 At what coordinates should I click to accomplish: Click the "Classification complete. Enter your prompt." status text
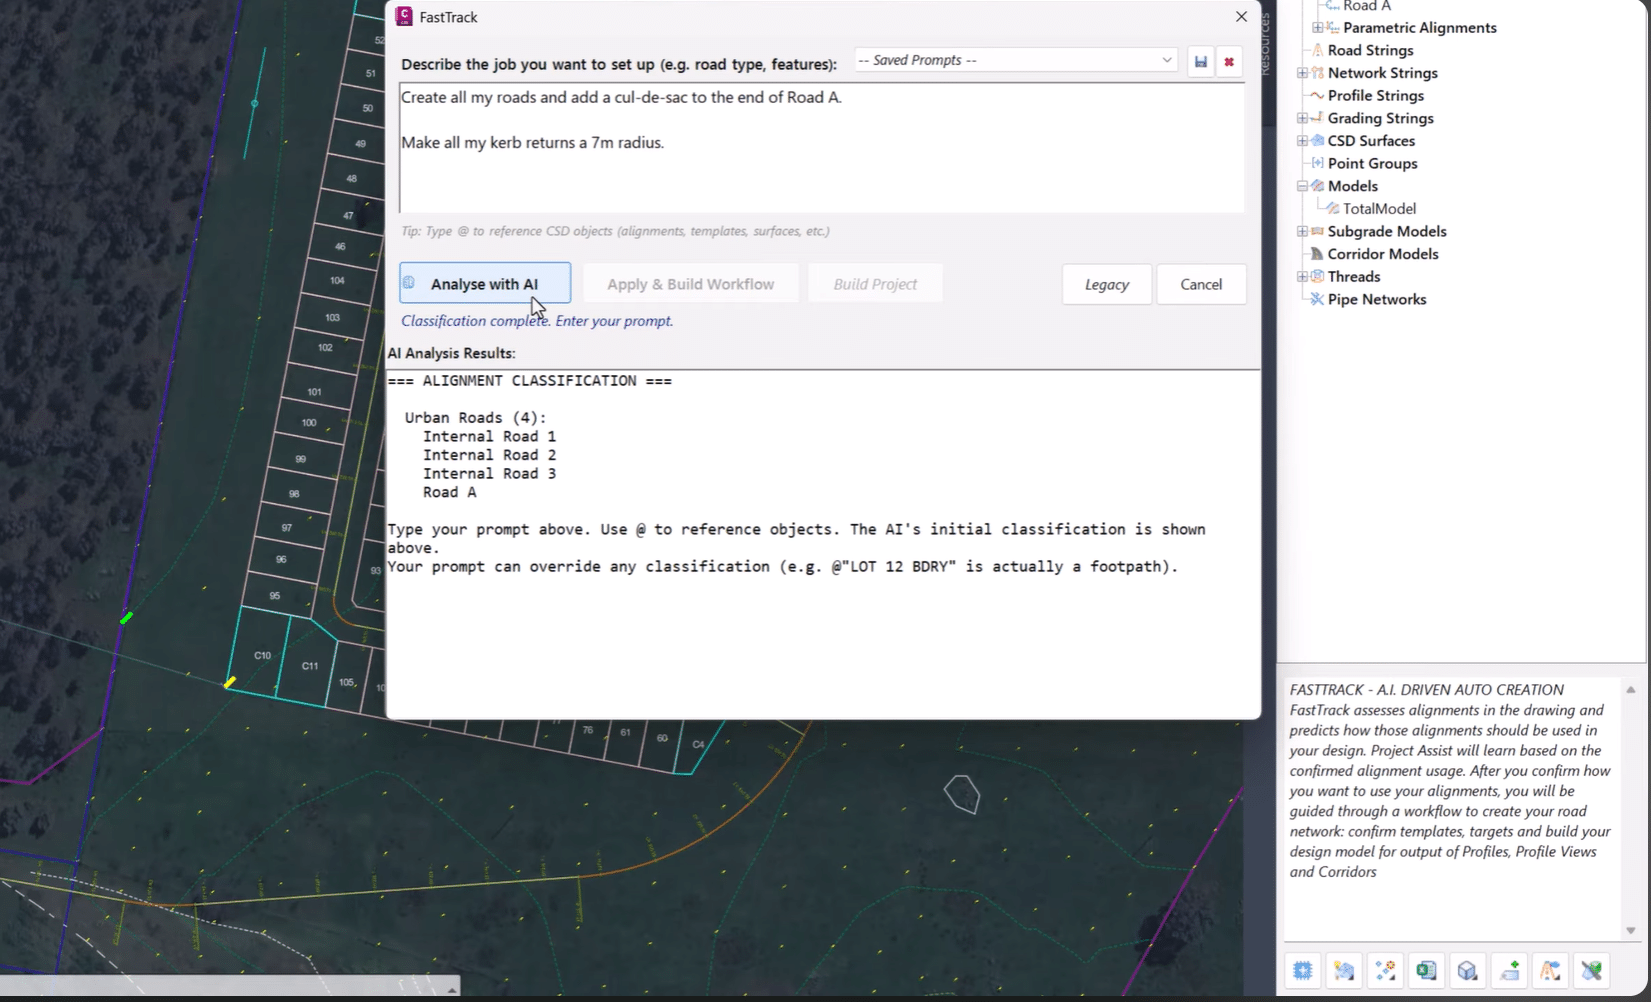coord(537,321)
